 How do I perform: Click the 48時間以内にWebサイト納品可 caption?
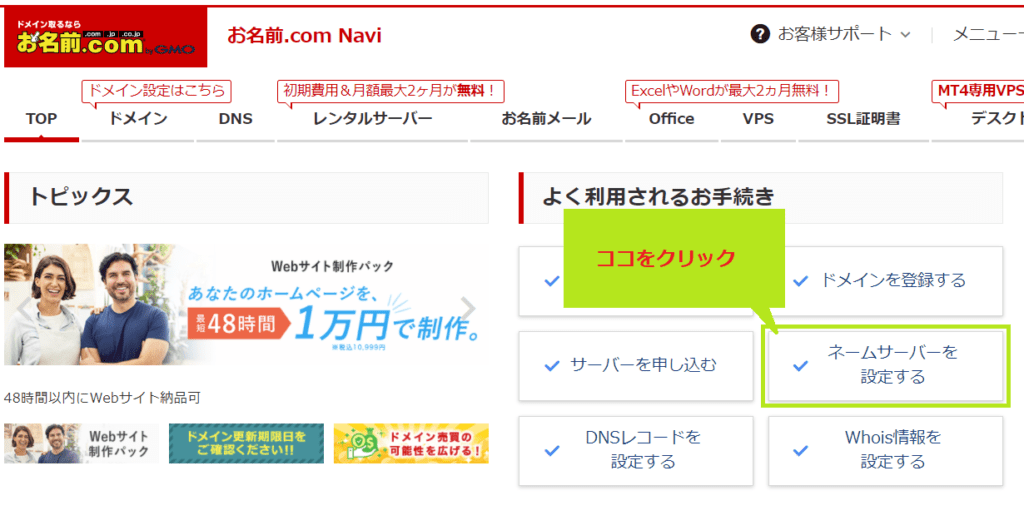(x=102, y=398)
